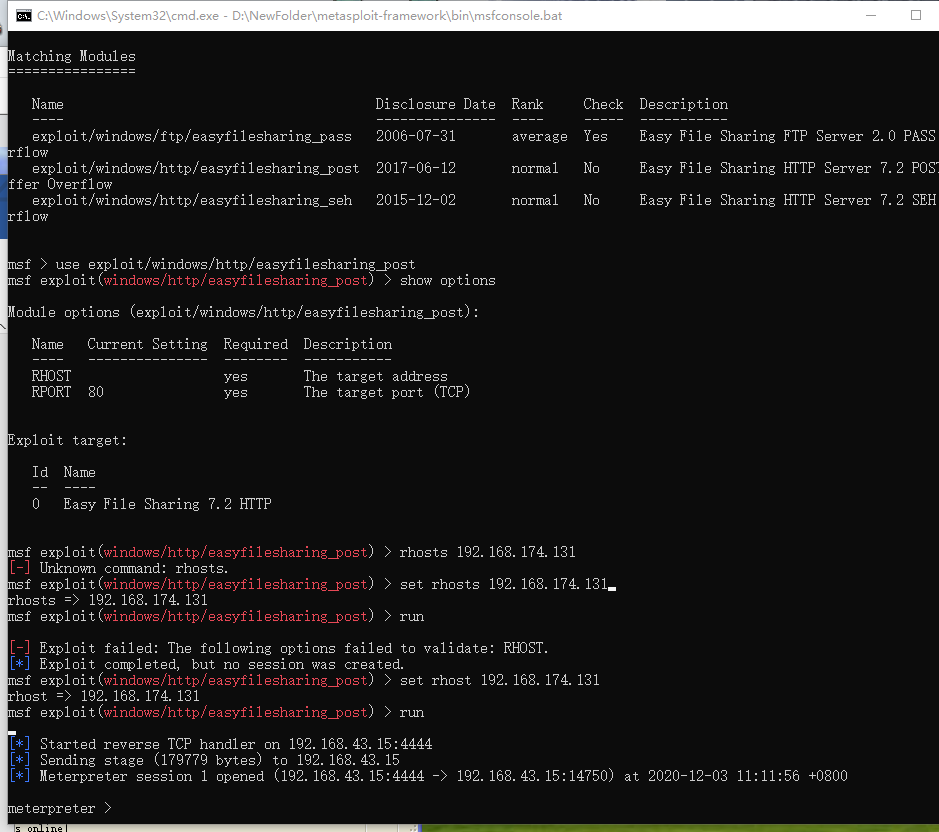Click disclosure date 2006-07-31

(x=416, y=137)
